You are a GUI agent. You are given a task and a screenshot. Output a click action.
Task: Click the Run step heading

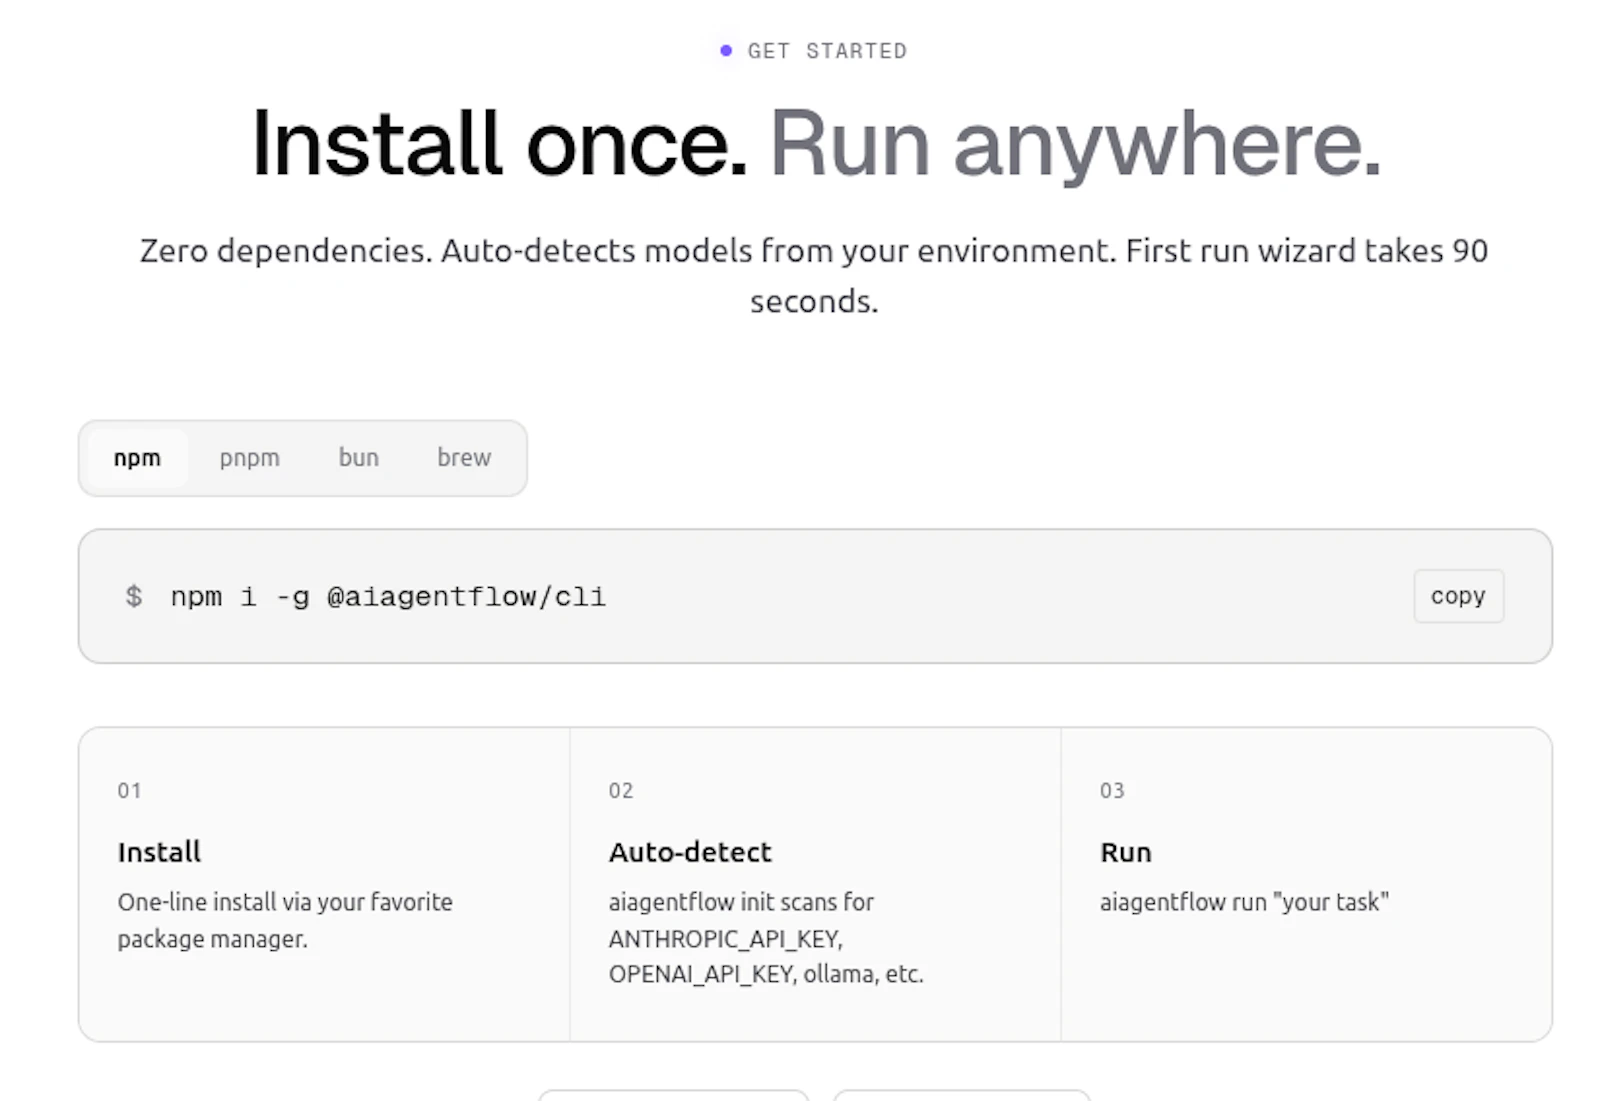1126,852
